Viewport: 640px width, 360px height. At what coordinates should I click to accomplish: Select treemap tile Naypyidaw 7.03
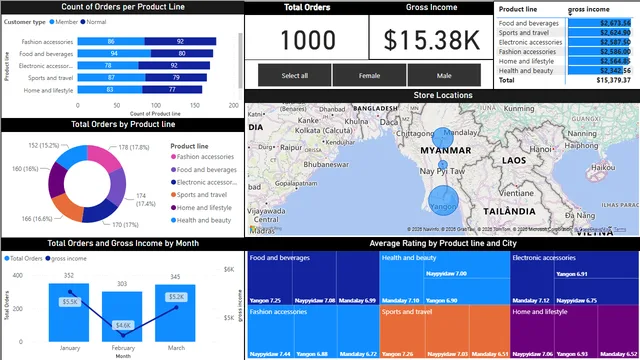(x=447, y=331)
